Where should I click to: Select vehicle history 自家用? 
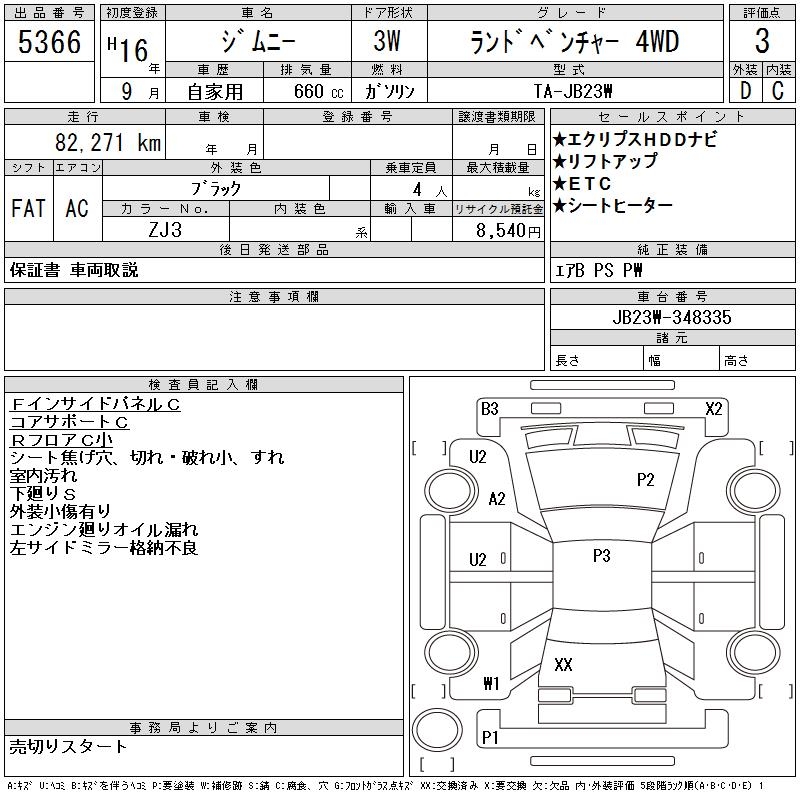pos(215,92)
